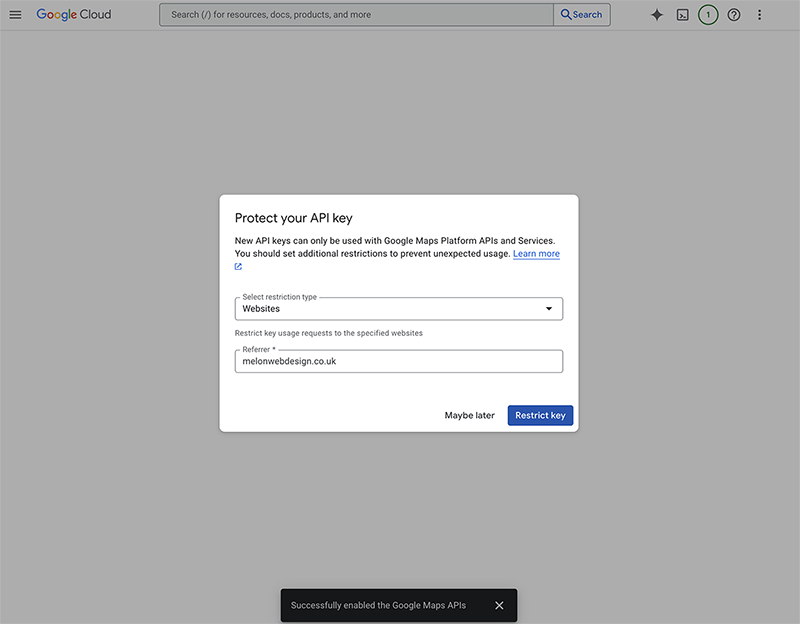This screenshot has width=800, height=624.
Task: Activate the Cloud Shell terminal icon
Action: pos(682,15)
